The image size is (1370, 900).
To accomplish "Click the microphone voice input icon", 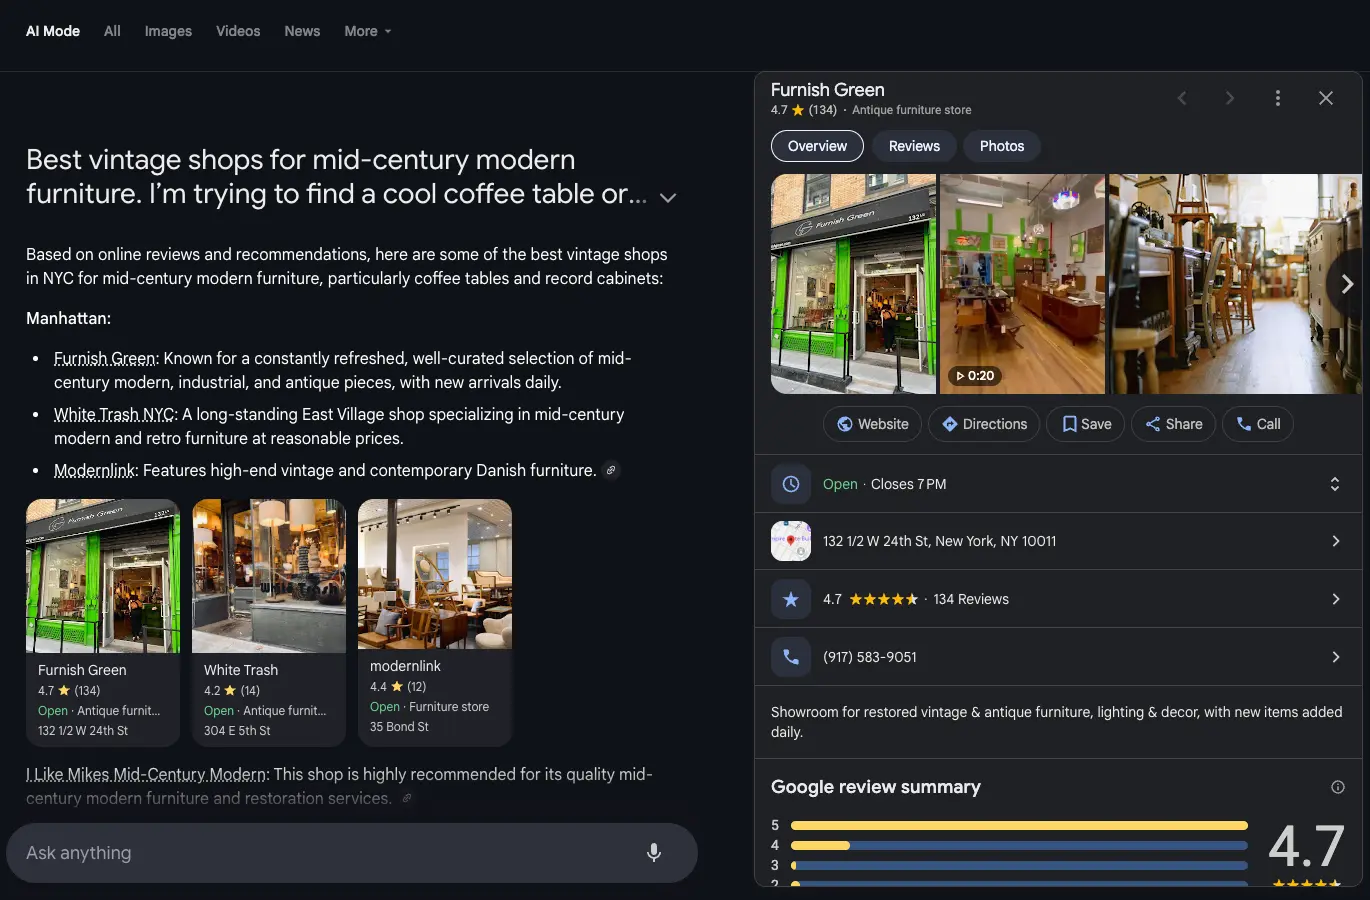I will tap(654, 853).
